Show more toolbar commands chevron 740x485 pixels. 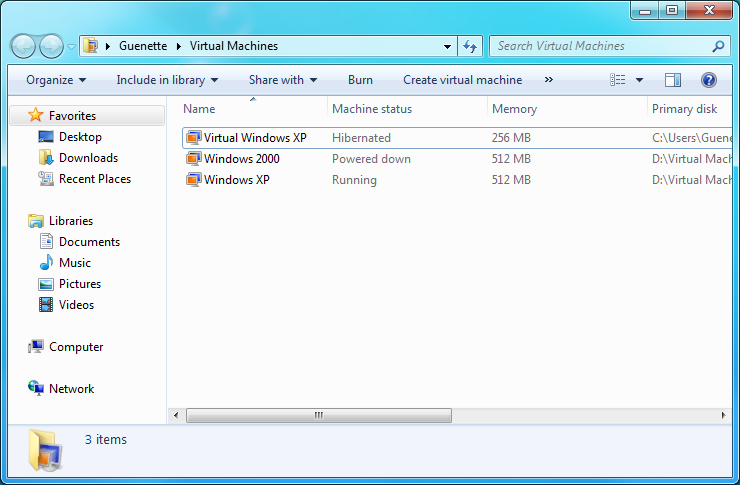point(548,80)
